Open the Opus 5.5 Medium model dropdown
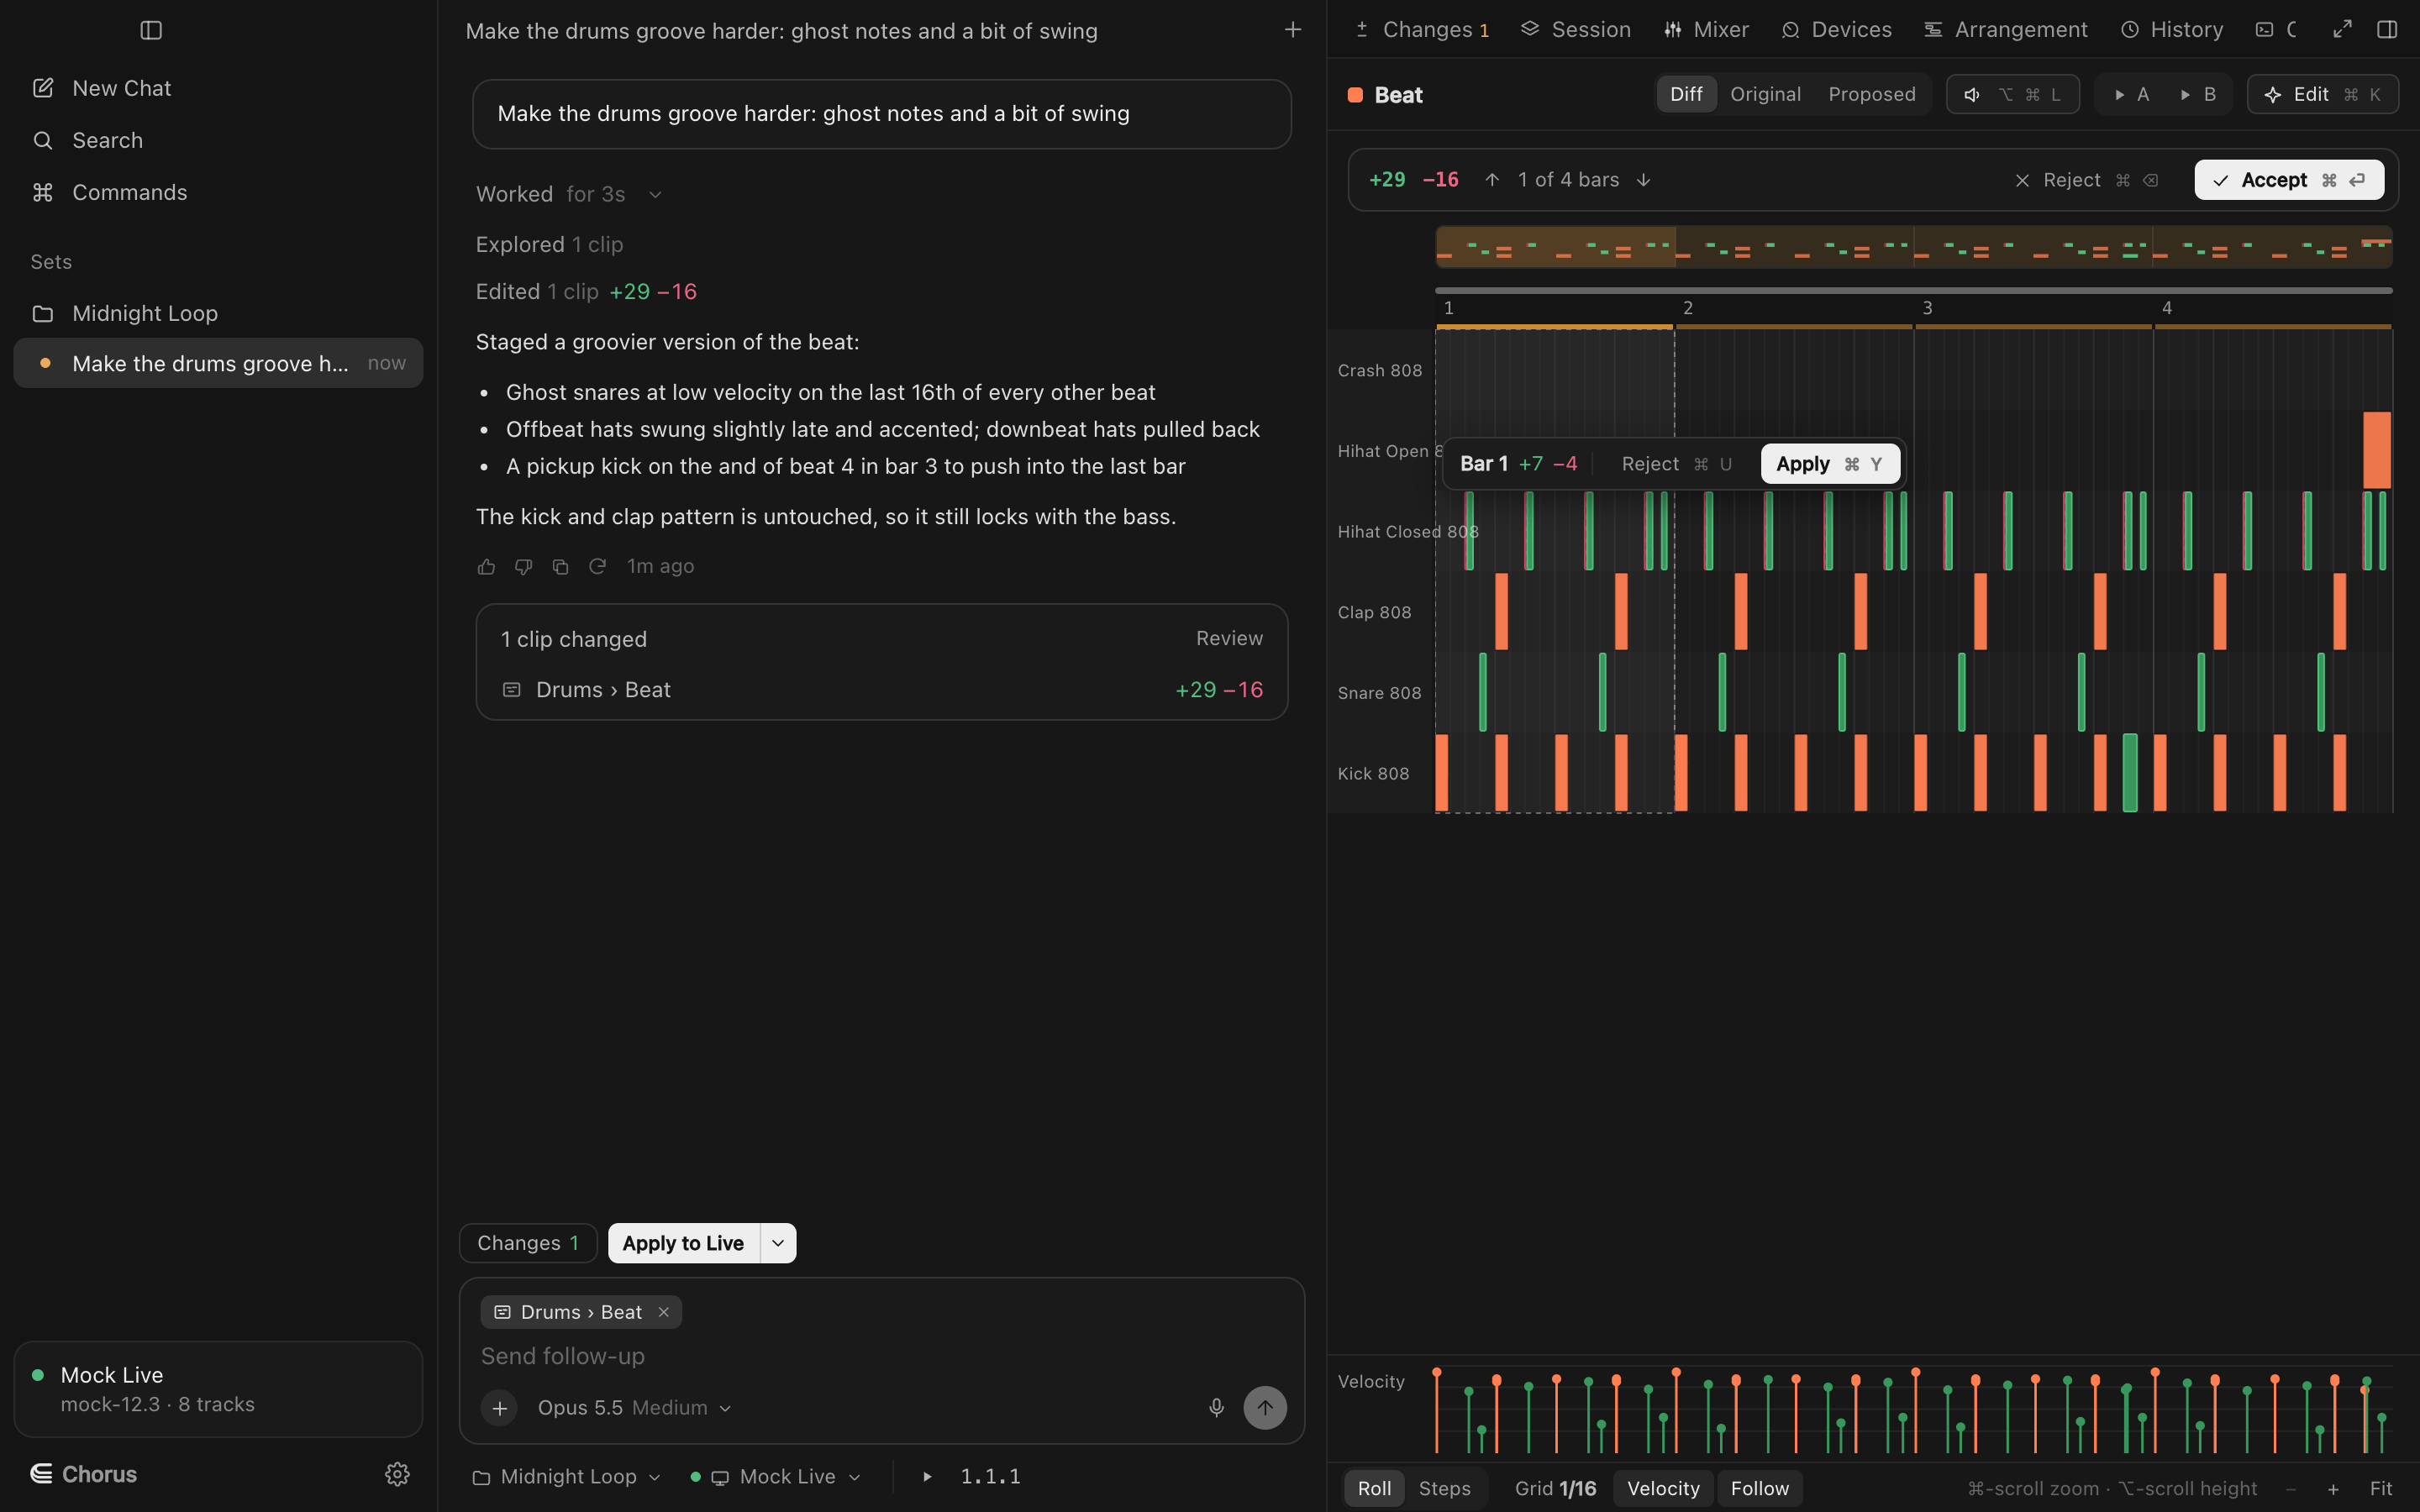The width and height of the screenshot is (2420, 1512). [x=634, y=1407]
